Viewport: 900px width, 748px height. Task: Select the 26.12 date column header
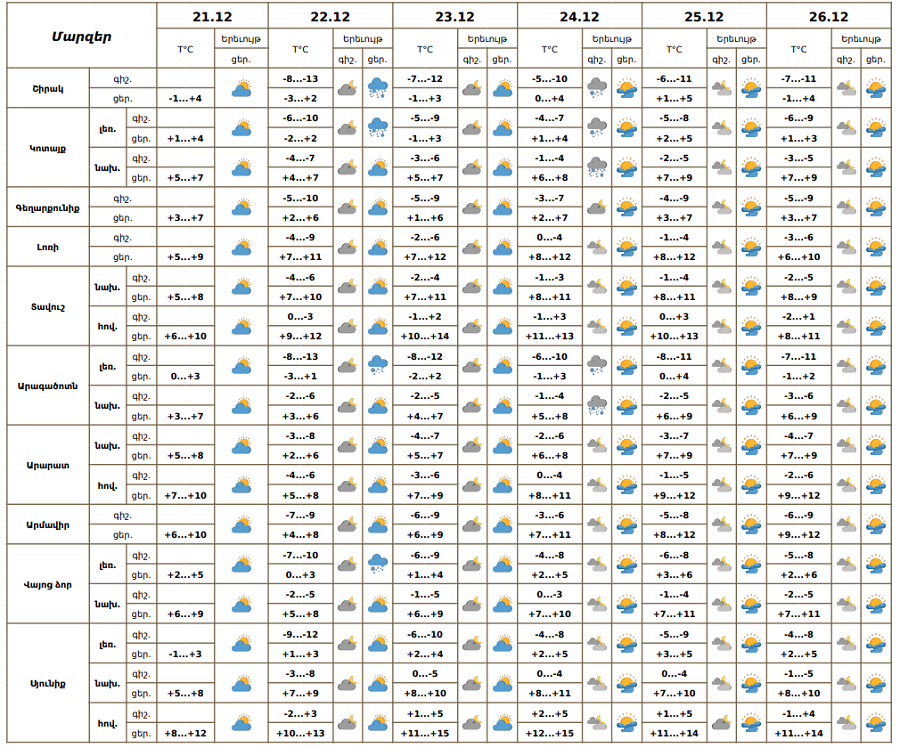pyautogui.click(x=828, y=17)
